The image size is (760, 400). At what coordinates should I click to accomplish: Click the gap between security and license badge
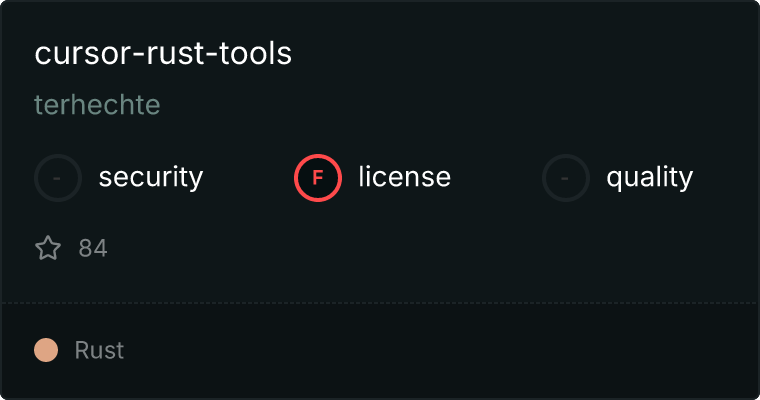[x=248, y=178]
